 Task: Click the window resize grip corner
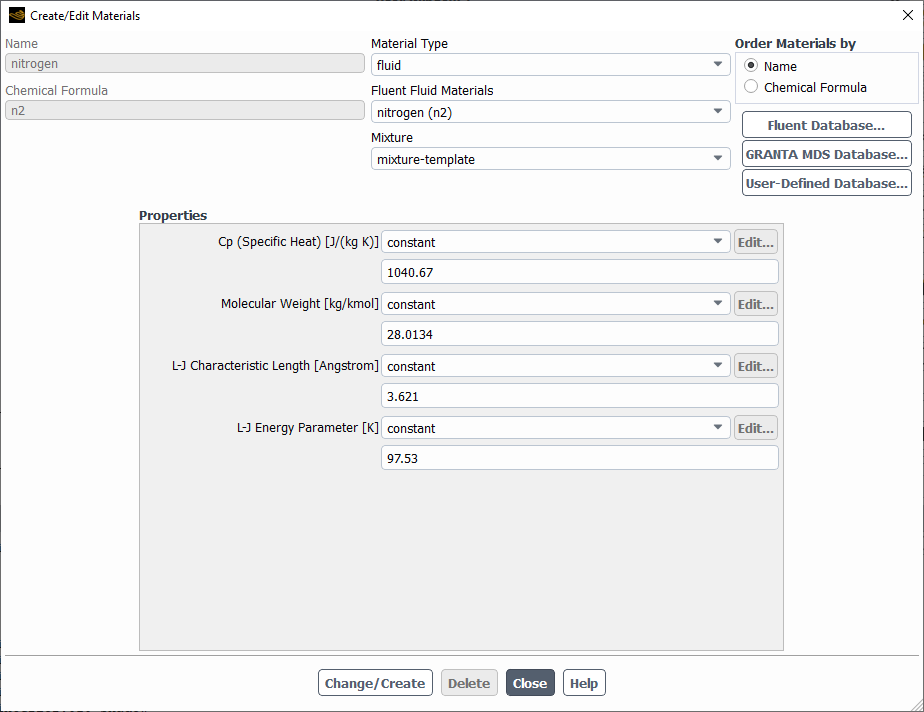pos(916,704)
